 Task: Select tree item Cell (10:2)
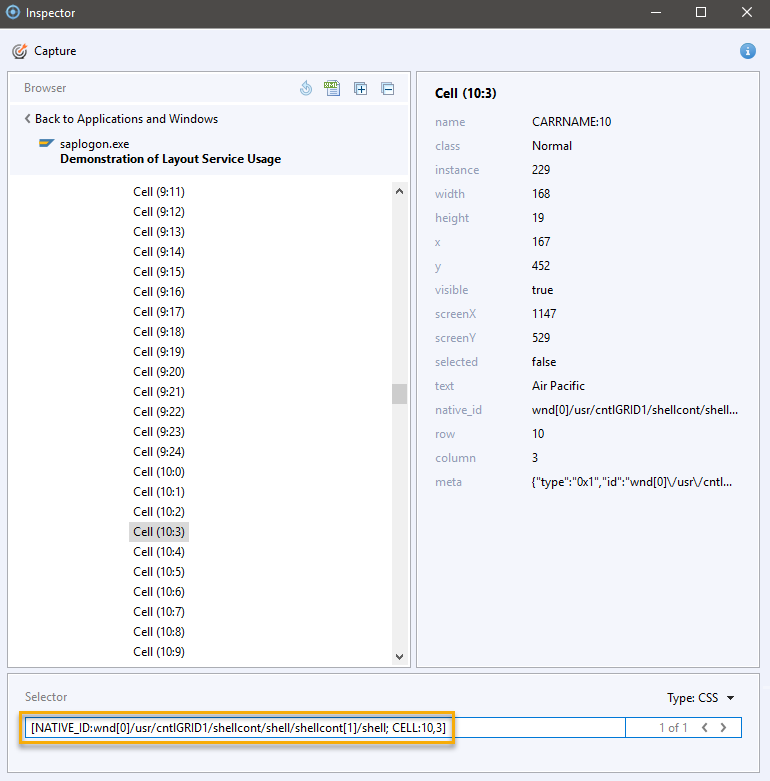159,512
